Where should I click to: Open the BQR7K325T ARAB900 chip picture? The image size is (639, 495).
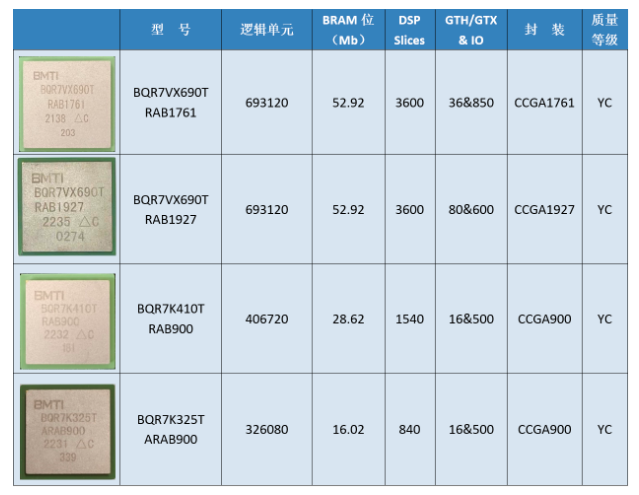point(68,432)
